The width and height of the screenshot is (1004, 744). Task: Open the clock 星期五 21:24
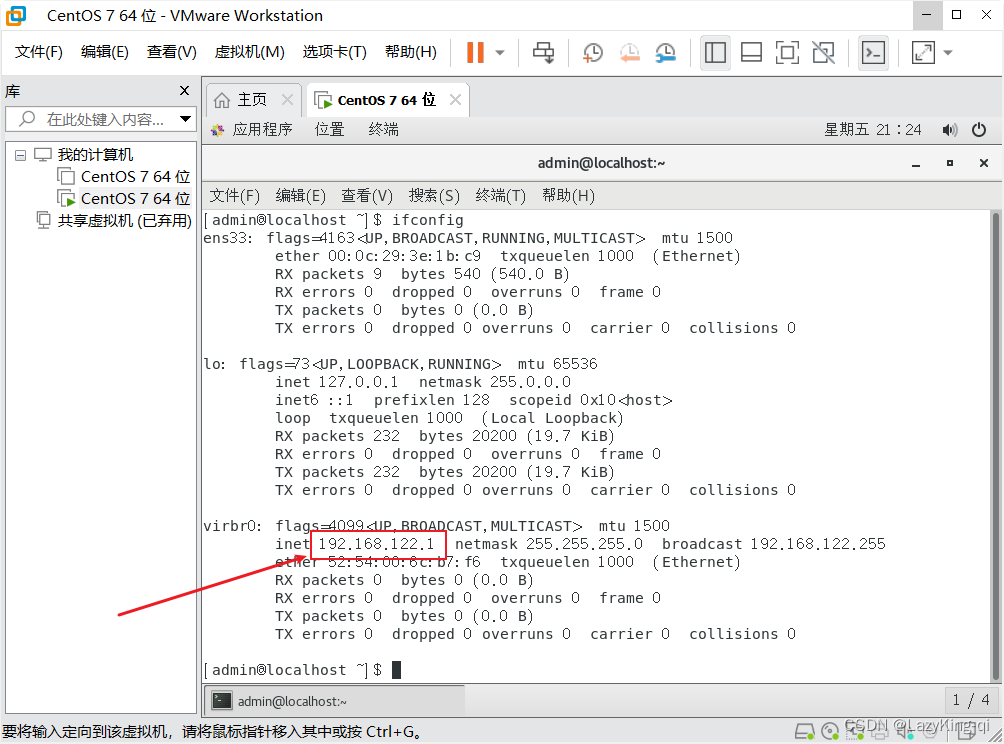point(872,130)
